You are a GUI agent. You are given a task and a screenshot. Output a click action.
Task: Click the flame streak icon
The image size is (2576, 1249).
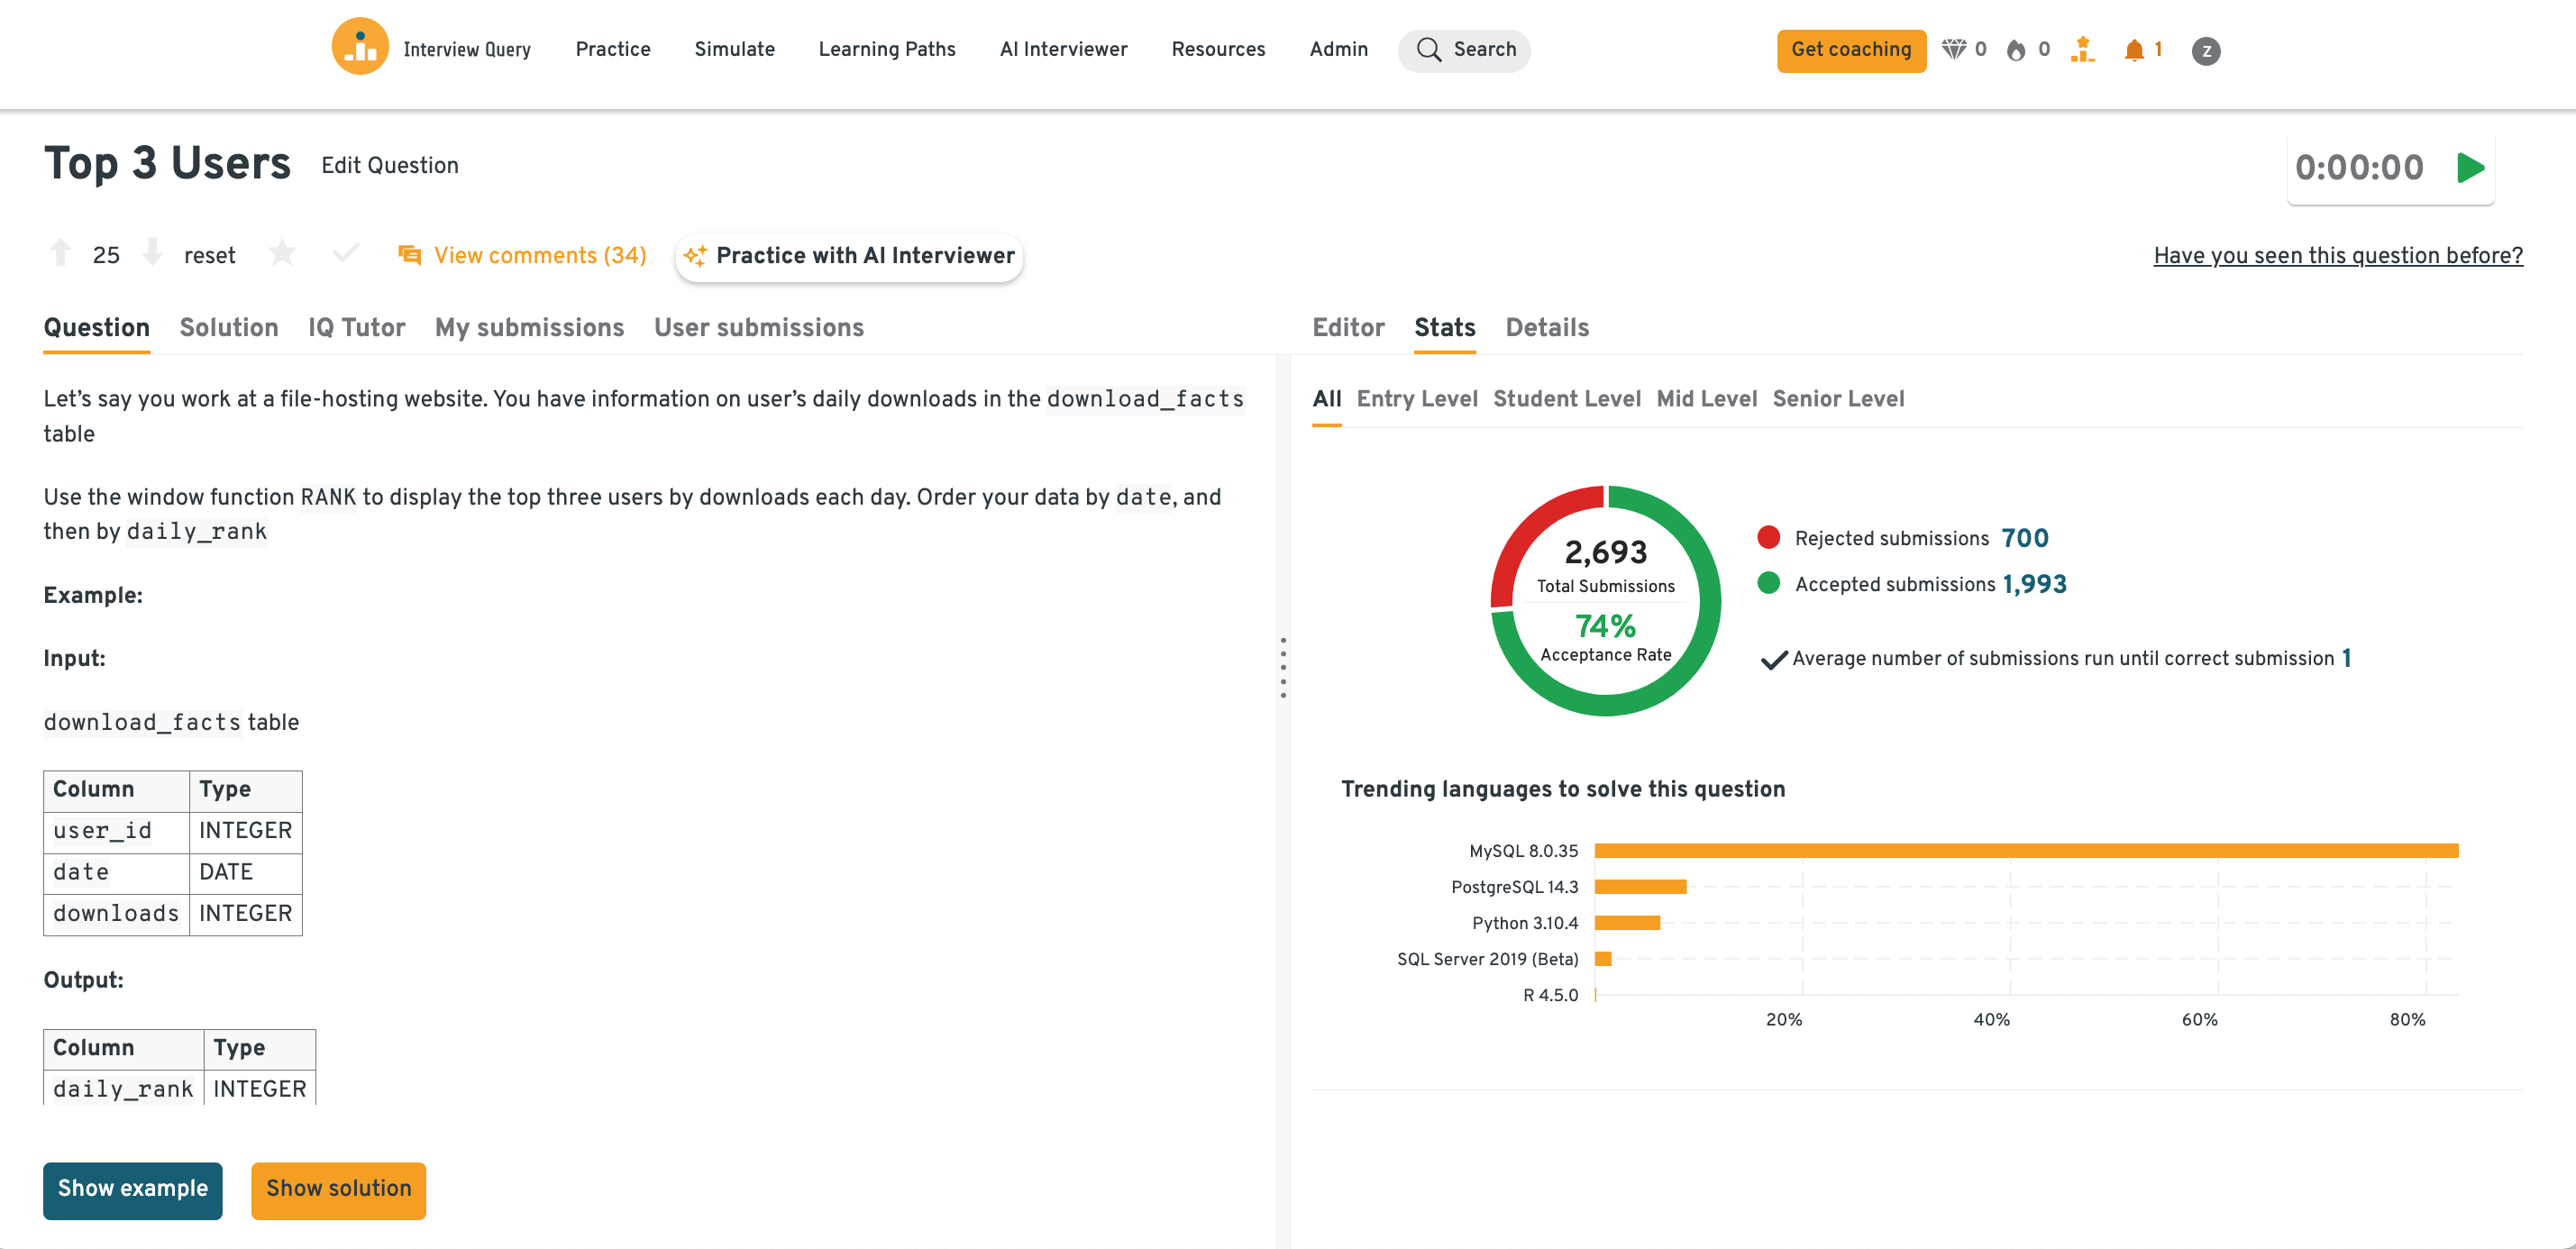2015,50
